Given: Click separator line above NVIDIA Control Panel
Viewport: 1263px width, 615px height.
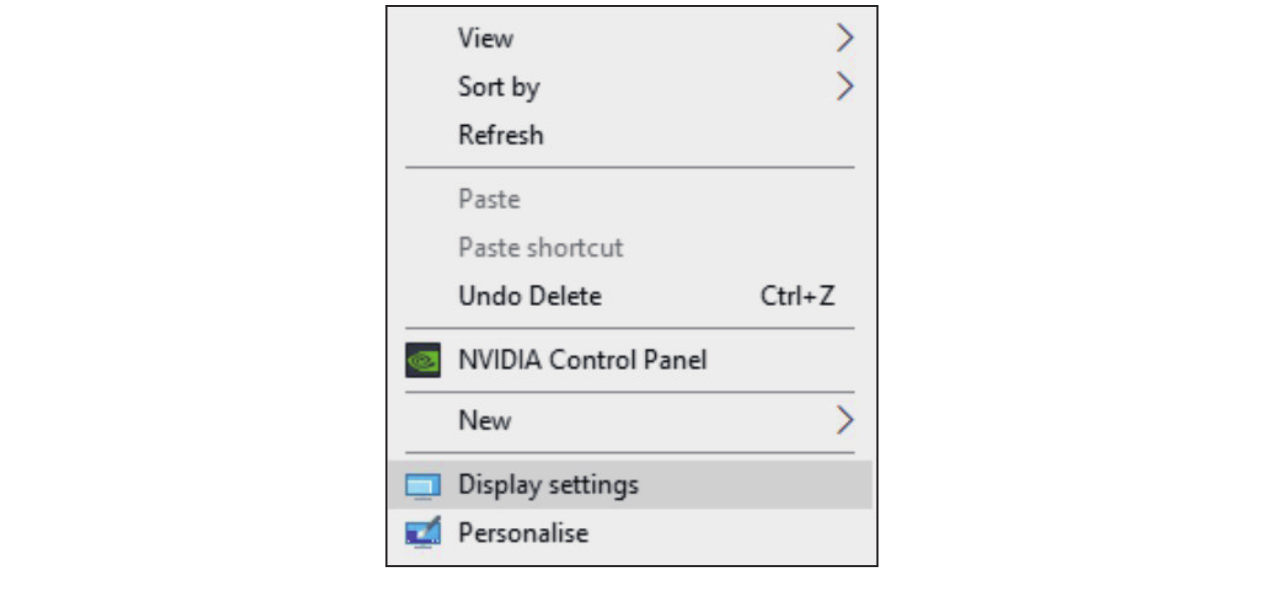Looking at the screenshot, I should point(630,328).
